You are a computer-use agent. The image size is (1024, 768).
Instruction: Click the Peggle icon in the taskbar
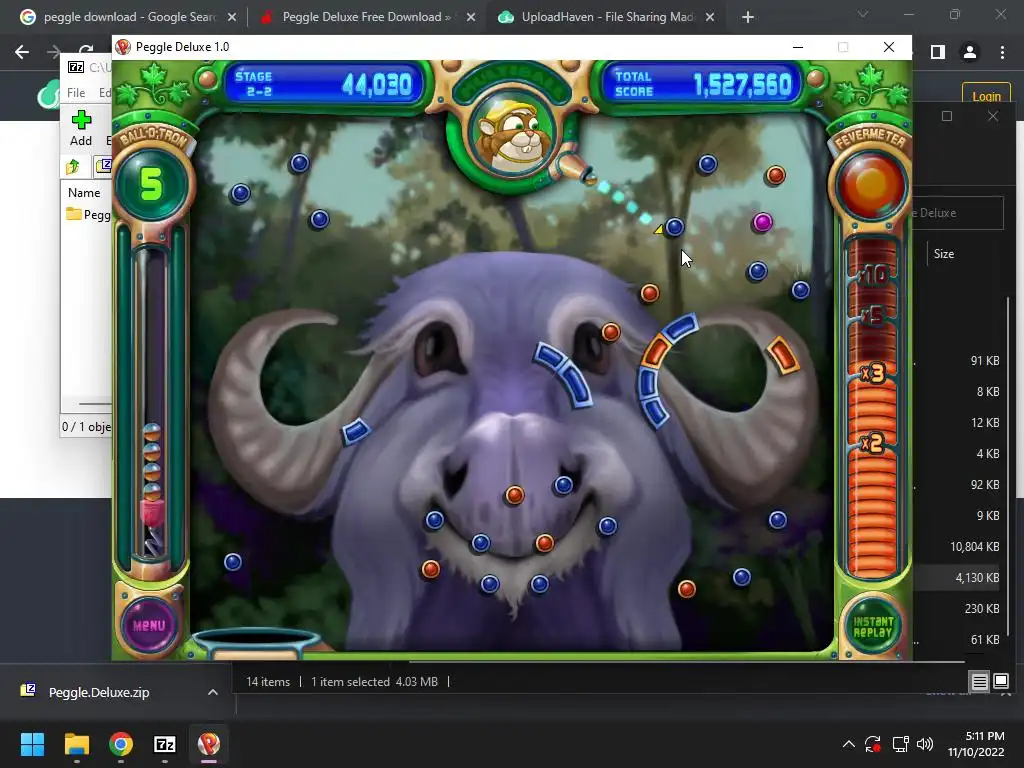tap(209, 744)
